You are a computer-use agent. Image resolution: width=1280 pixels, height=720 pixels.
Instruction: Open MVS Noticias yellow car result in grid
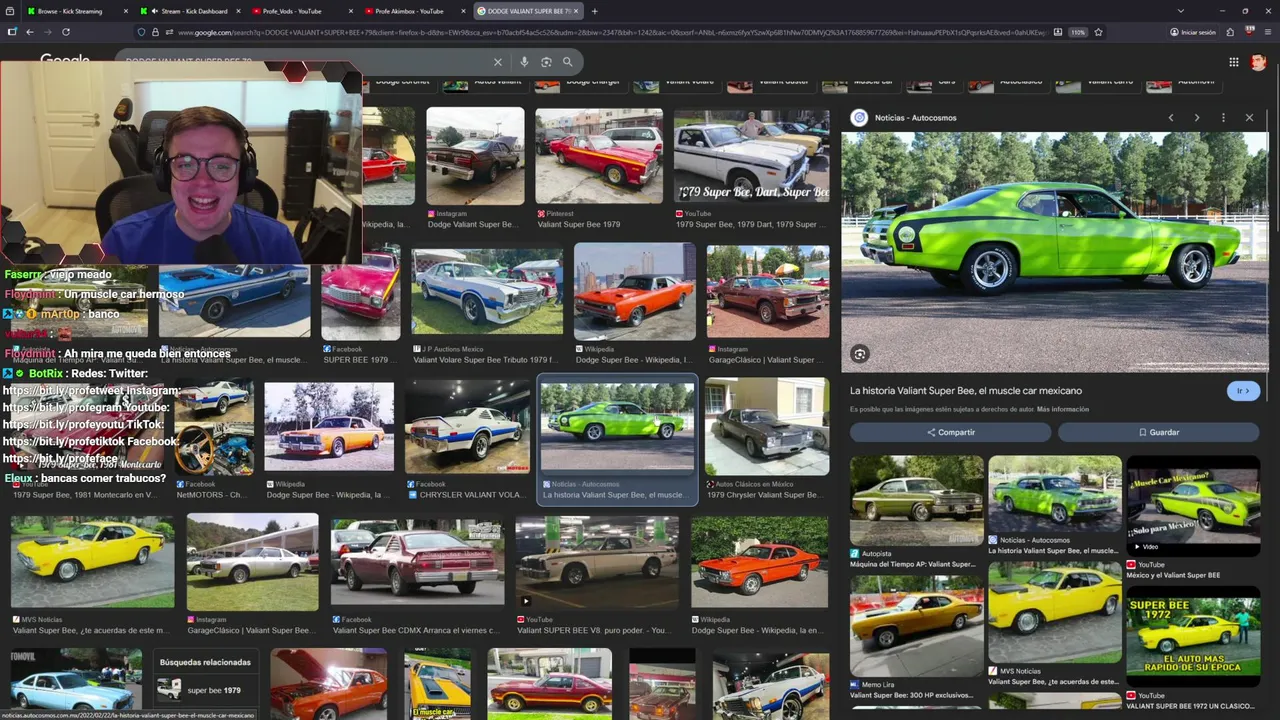92,562
